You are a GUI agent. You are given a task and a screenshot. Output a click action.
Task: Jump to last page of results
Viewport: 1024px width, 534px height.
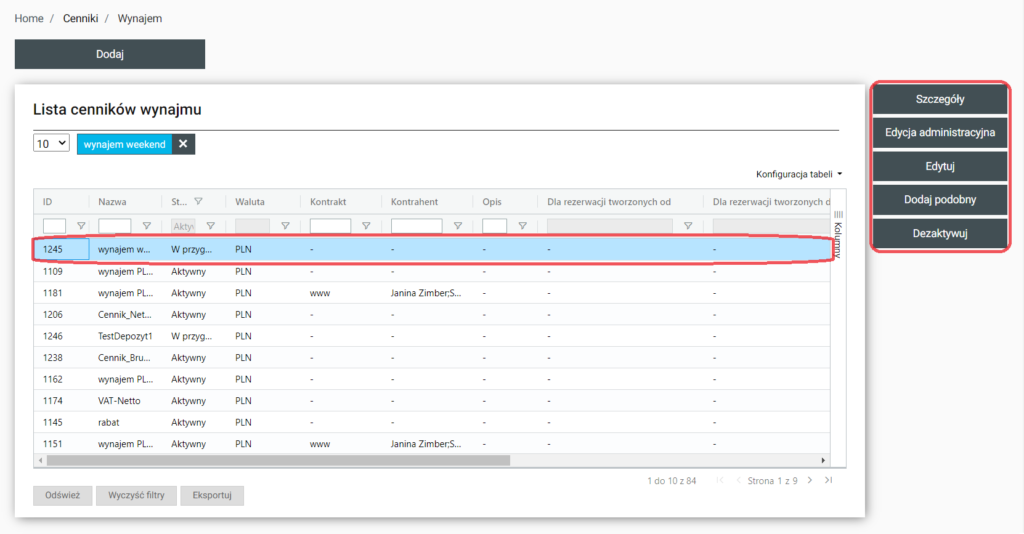coord(828,481)
